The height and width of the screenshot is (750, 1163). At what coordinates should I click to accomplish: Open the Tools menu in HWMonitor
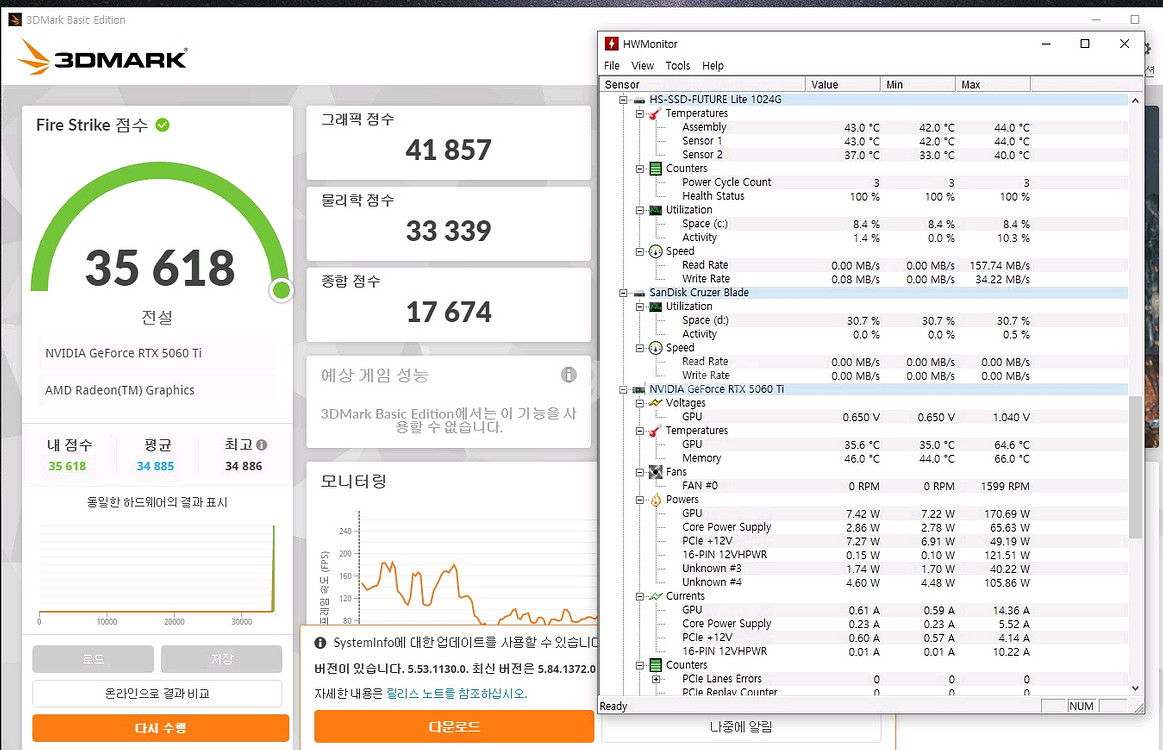pos(678,65)
